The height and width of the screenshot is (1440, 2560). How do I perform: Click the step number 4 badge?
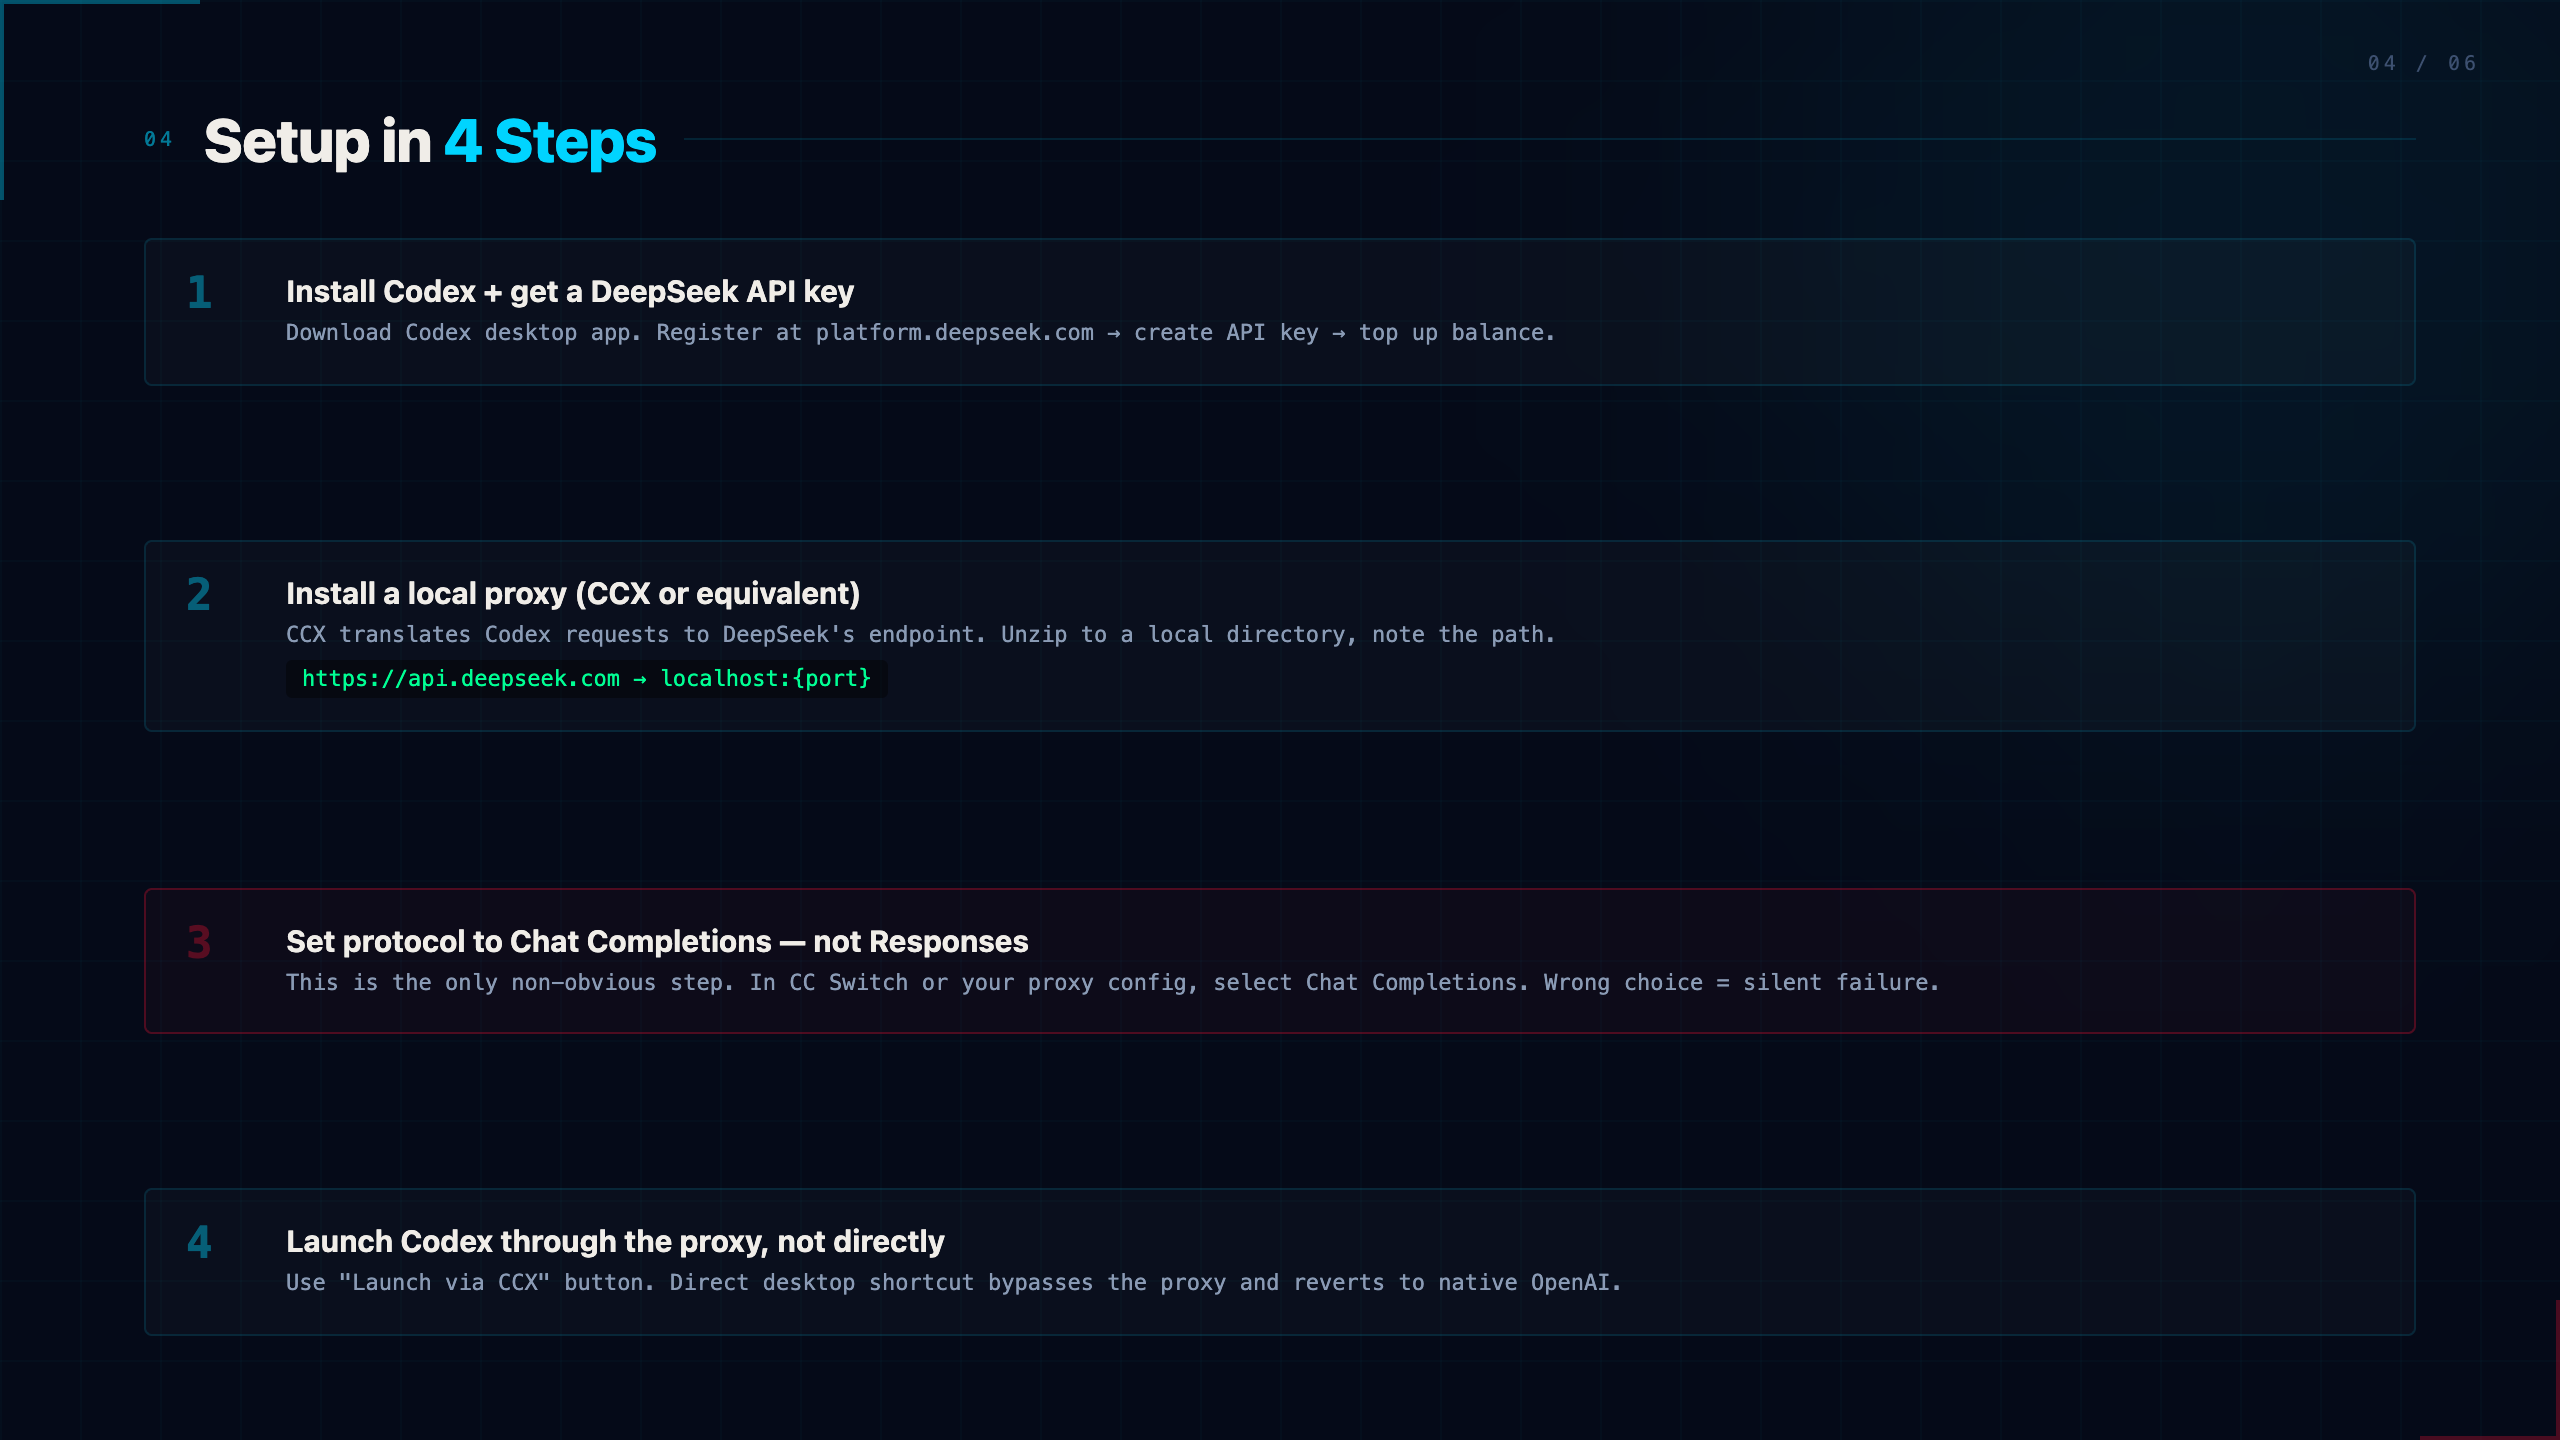coord(199,1242)
